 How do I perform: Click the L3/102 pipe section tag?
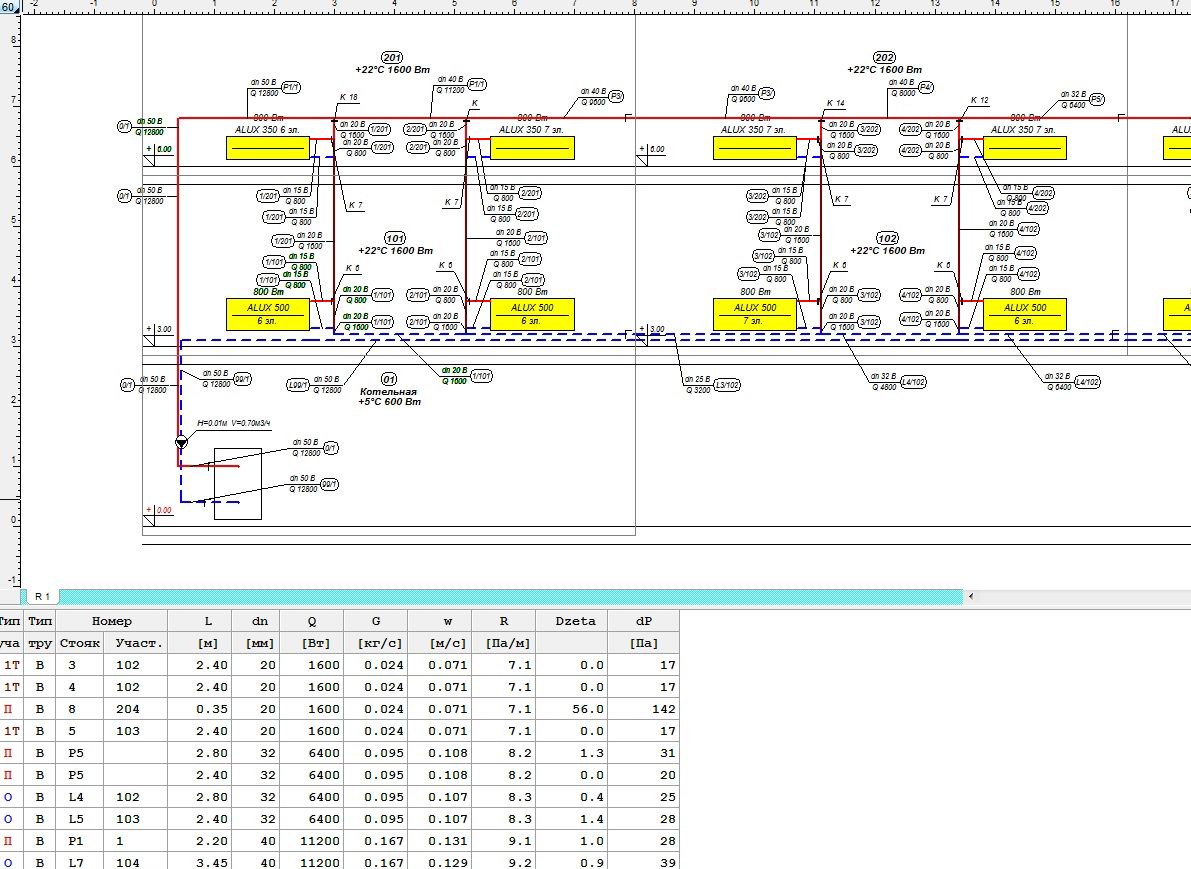coord(727,384)
